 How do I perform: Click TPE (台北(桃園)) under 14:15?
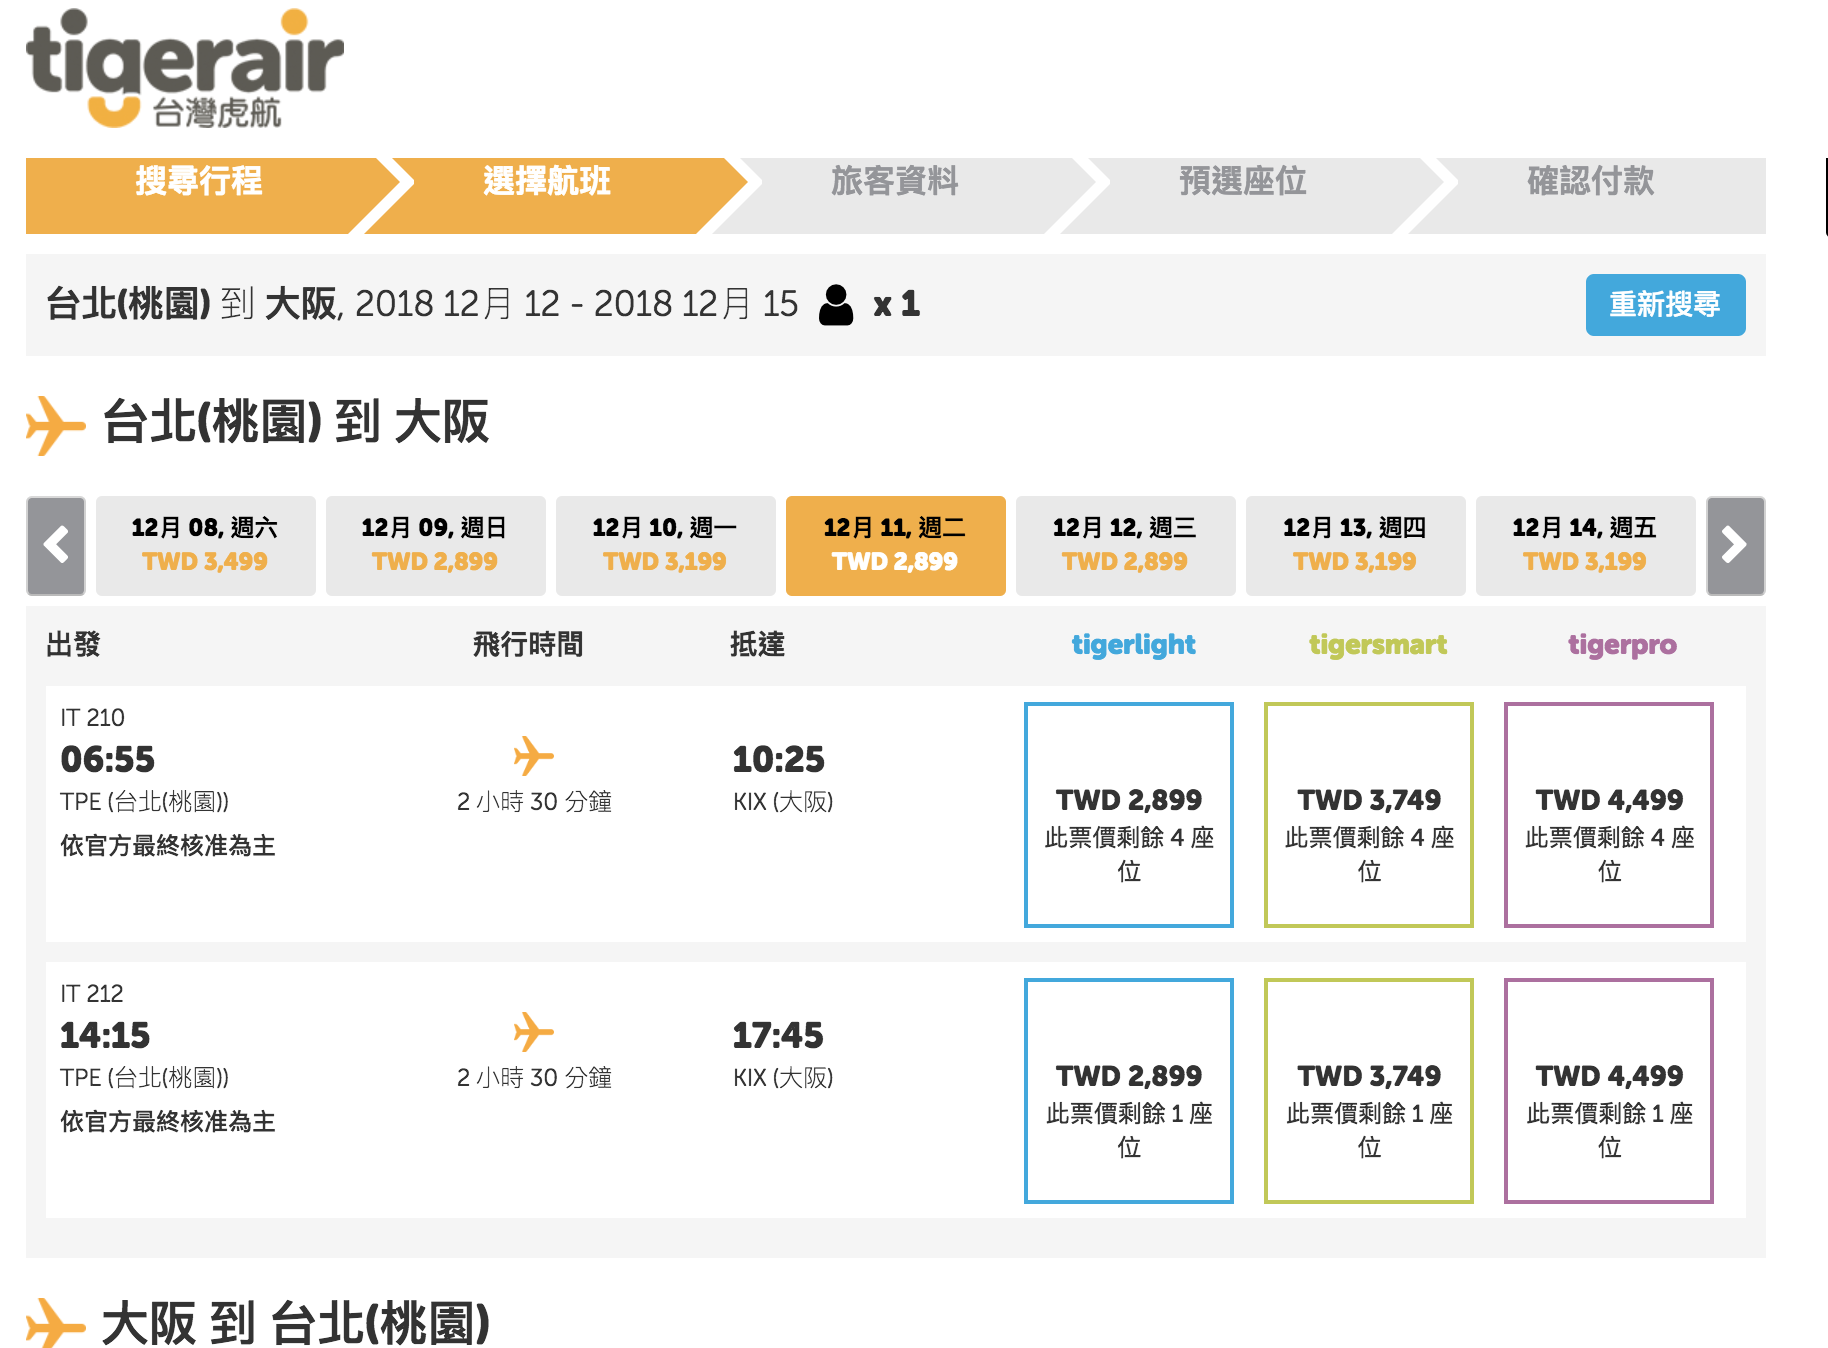[x=145, y=1078]
